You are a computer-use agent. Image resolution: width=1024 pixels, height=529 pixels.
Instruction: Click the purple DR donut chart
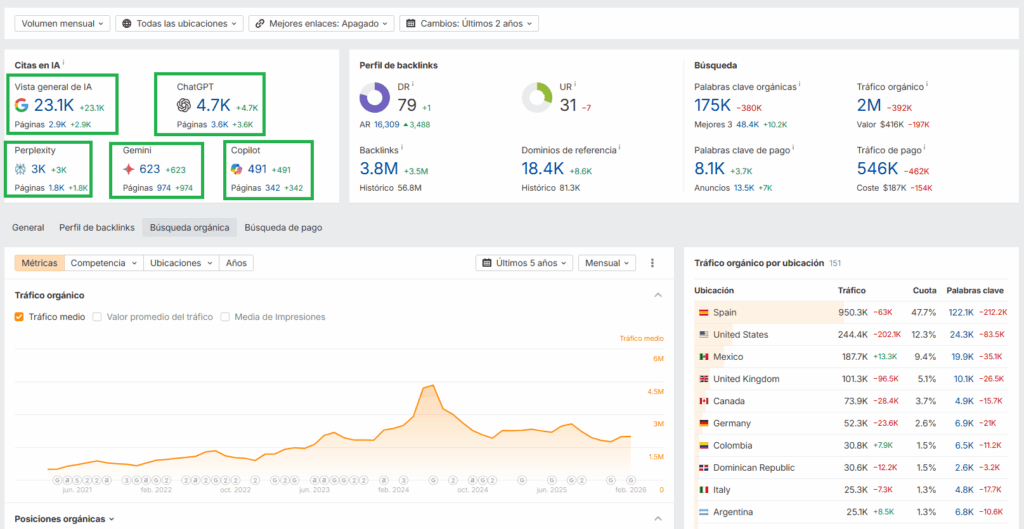[375, 98]
